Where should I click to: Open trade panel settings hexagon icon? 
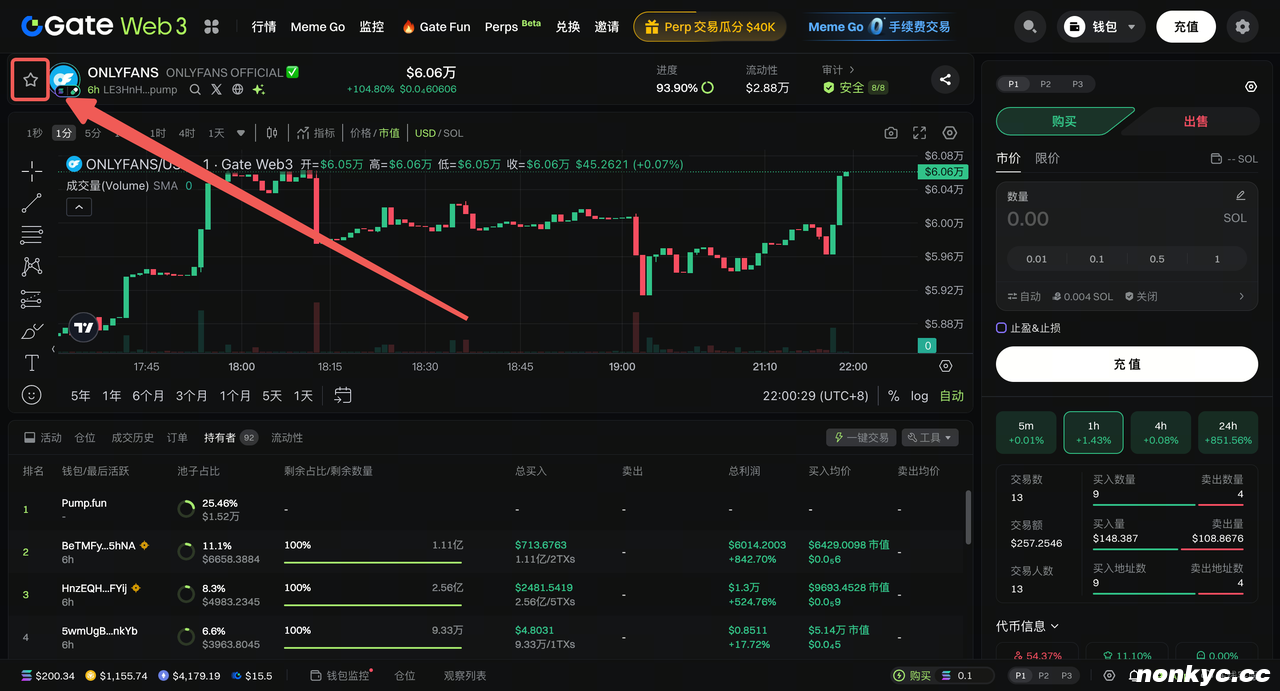(x=1251, y=87)
